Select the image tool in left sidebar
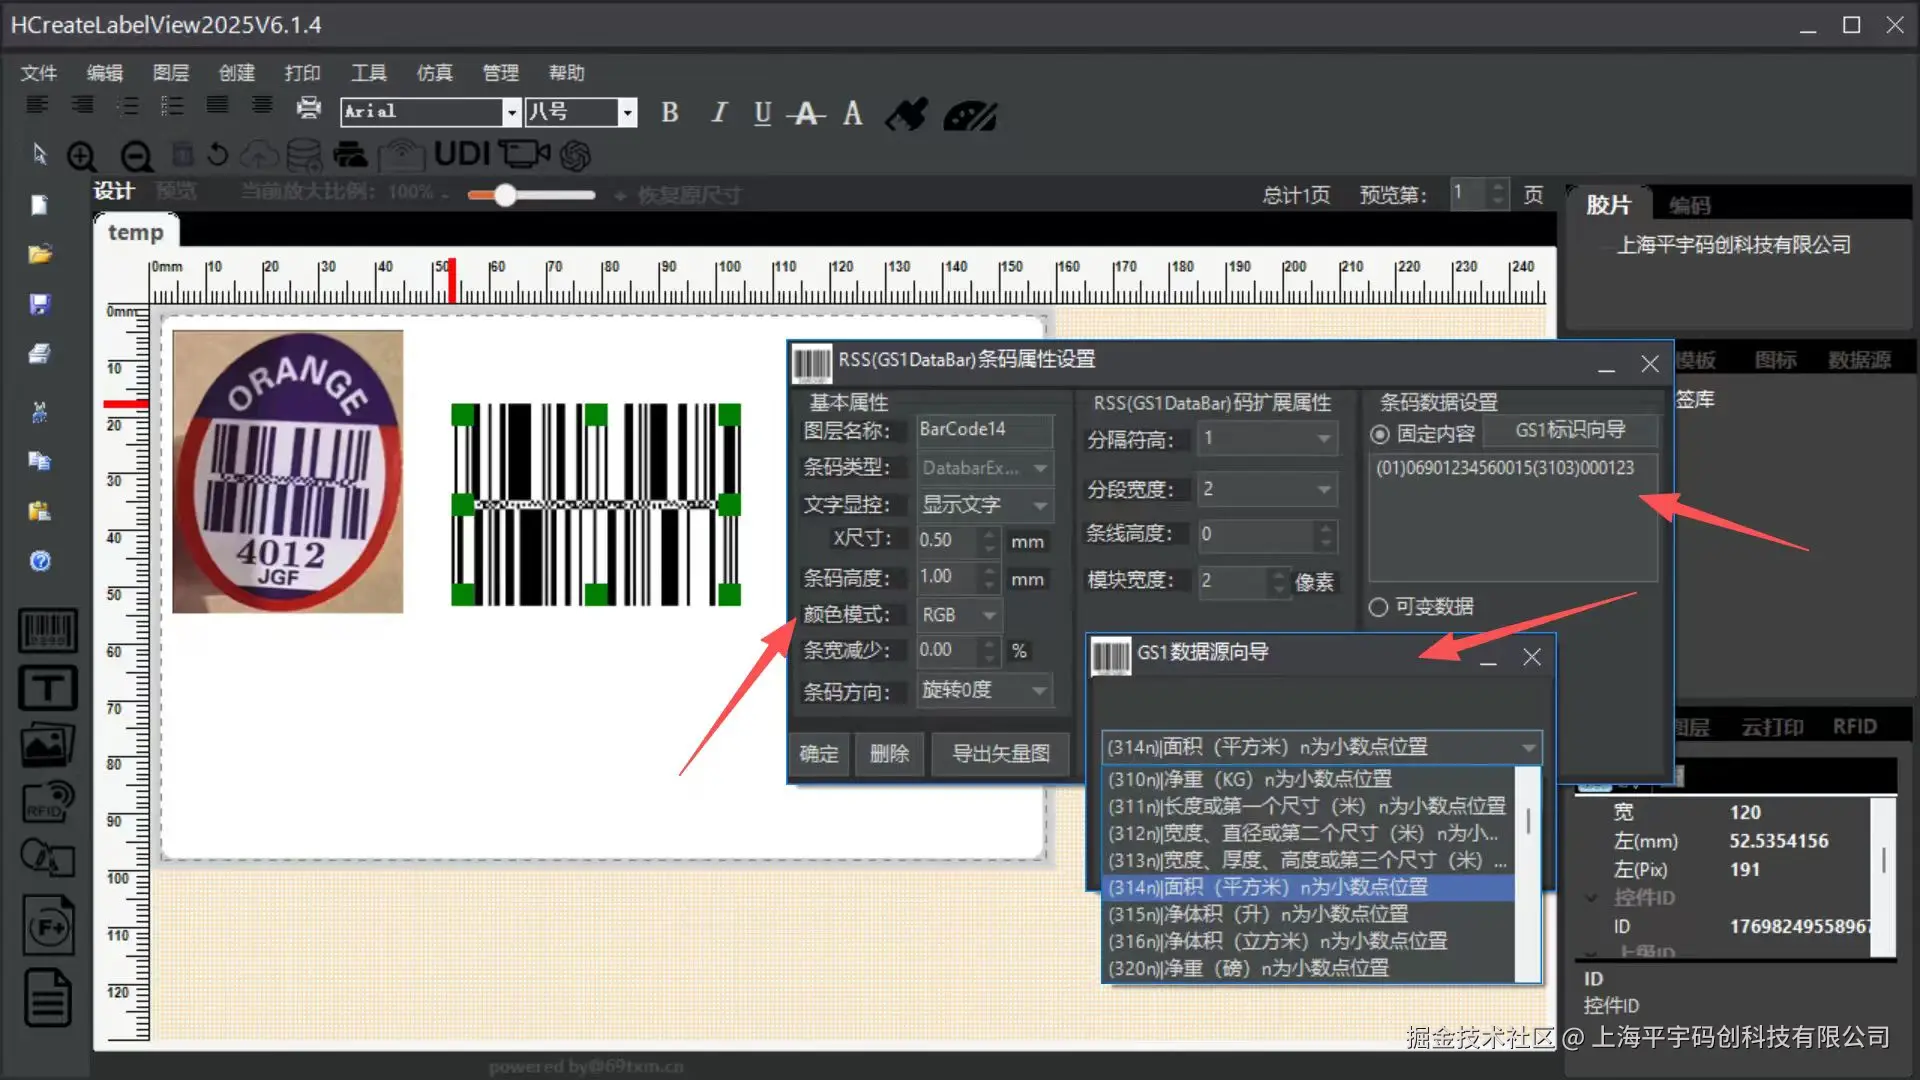The image size is (1920, 1080). (x=47, y=745)
